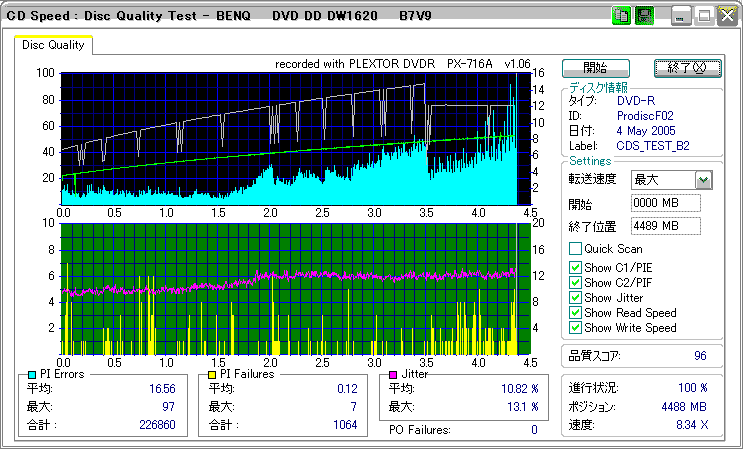Toggle the Show C2/PIF checkbox
743x449 pixels.
pos(575,282)
